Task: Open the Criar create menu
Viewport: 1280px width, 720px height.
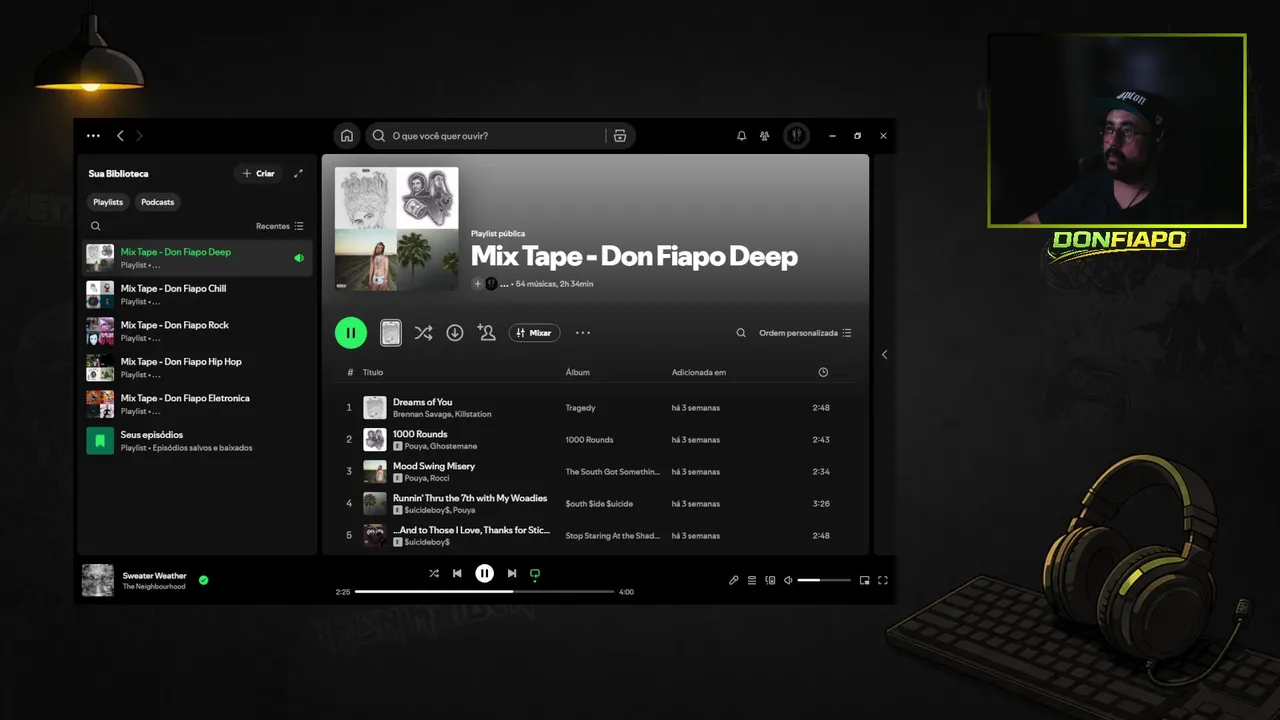Action: (x=258, y=173)
